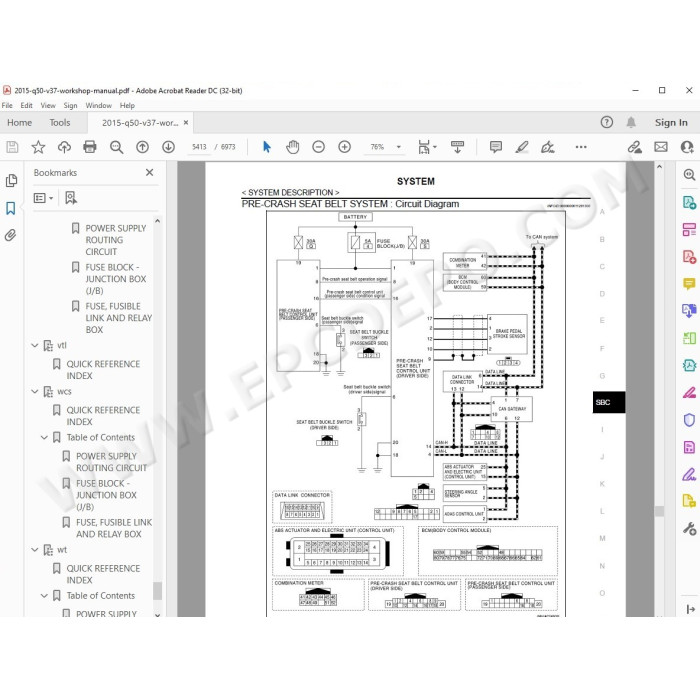Open the Sign menu
The width and height of the screenshot is (700, 700).
click(x=70, y=105)
